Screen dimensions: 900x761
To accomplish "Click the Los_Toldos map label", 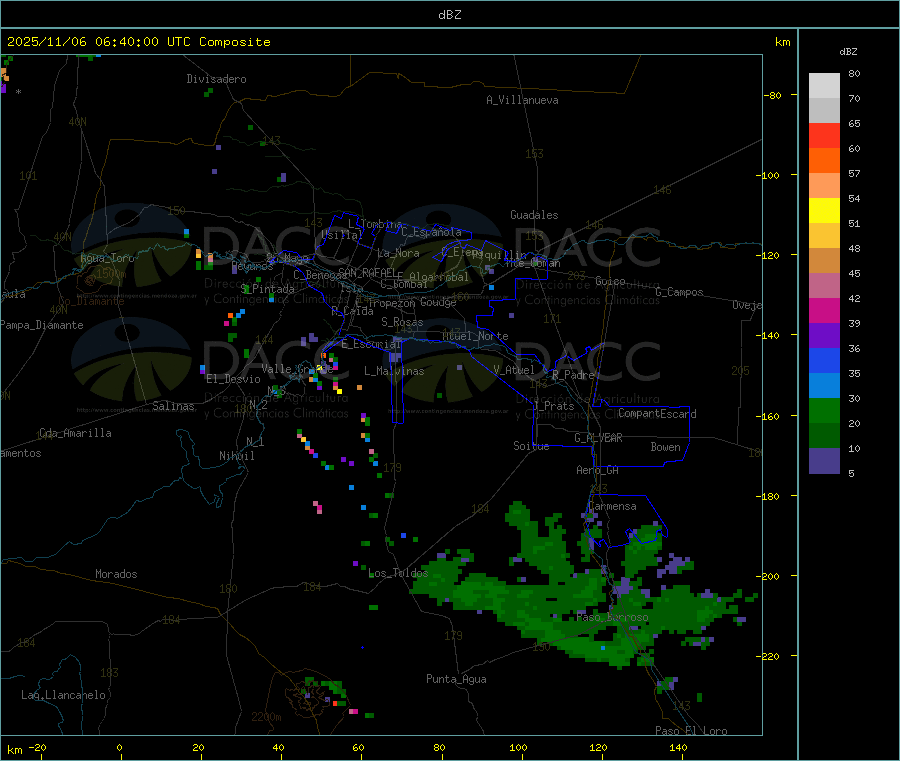I will click(x=398, y=573).
